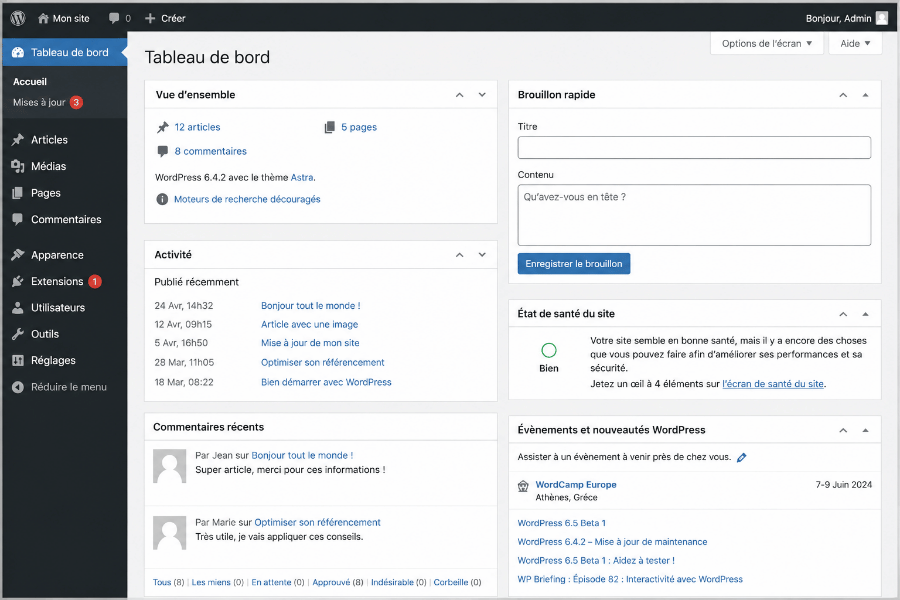Open l'écran de santé du site link
The image size is (900, 600).
(x=773, y=384)
